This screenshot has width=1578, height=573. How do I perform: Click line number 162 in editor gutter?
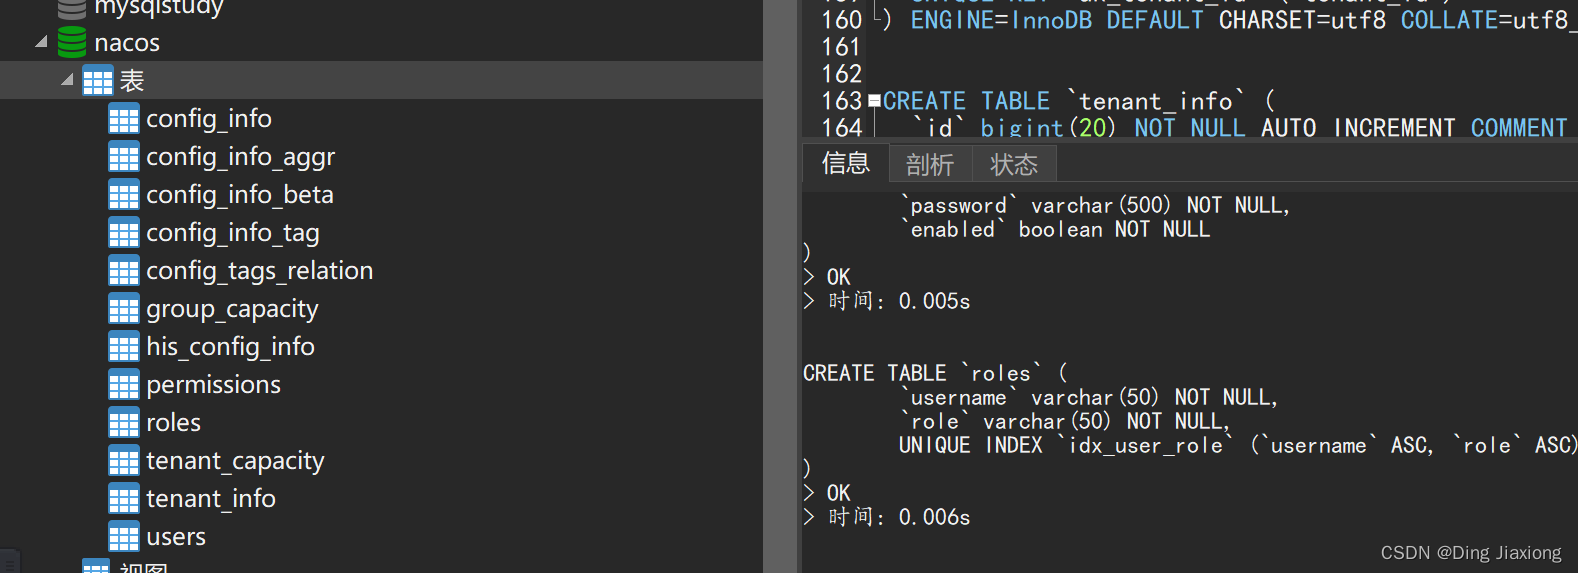coord(841,74)
